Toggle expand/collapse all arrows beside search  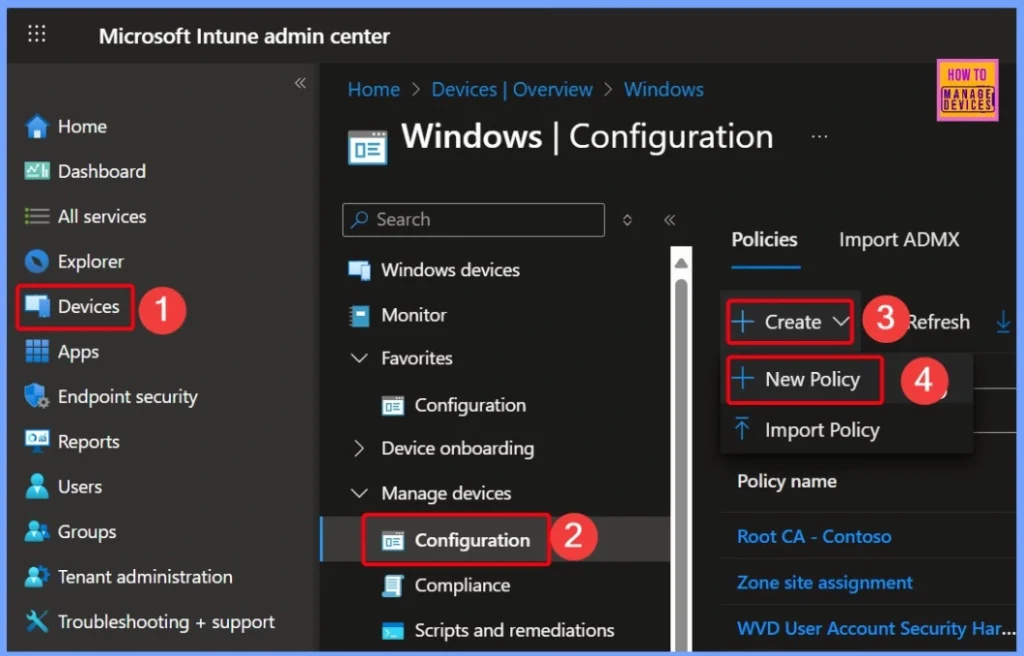[627, 220]
